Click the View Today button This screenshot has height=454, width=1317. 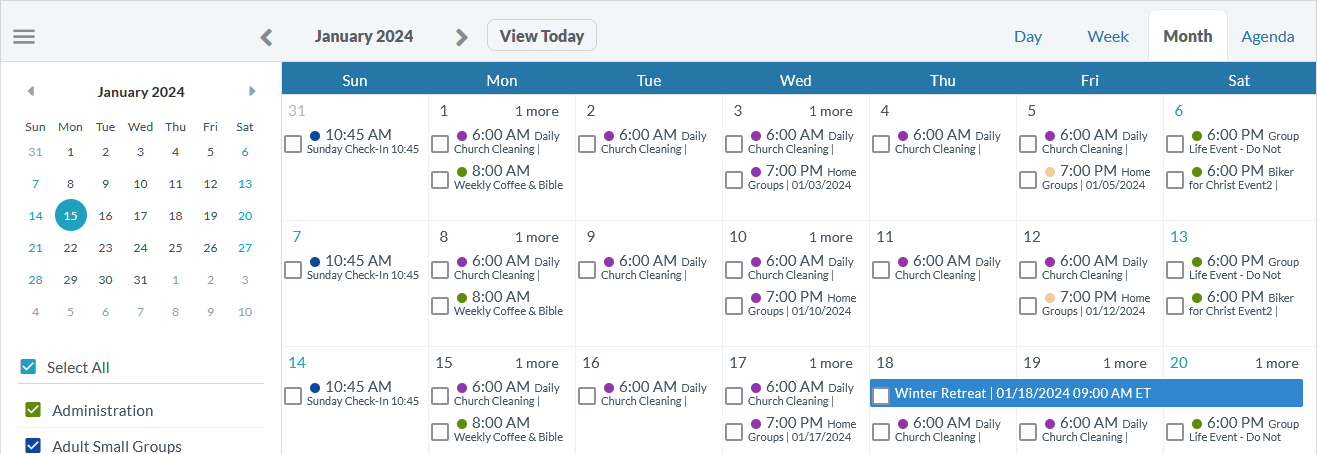click(541, 36)
